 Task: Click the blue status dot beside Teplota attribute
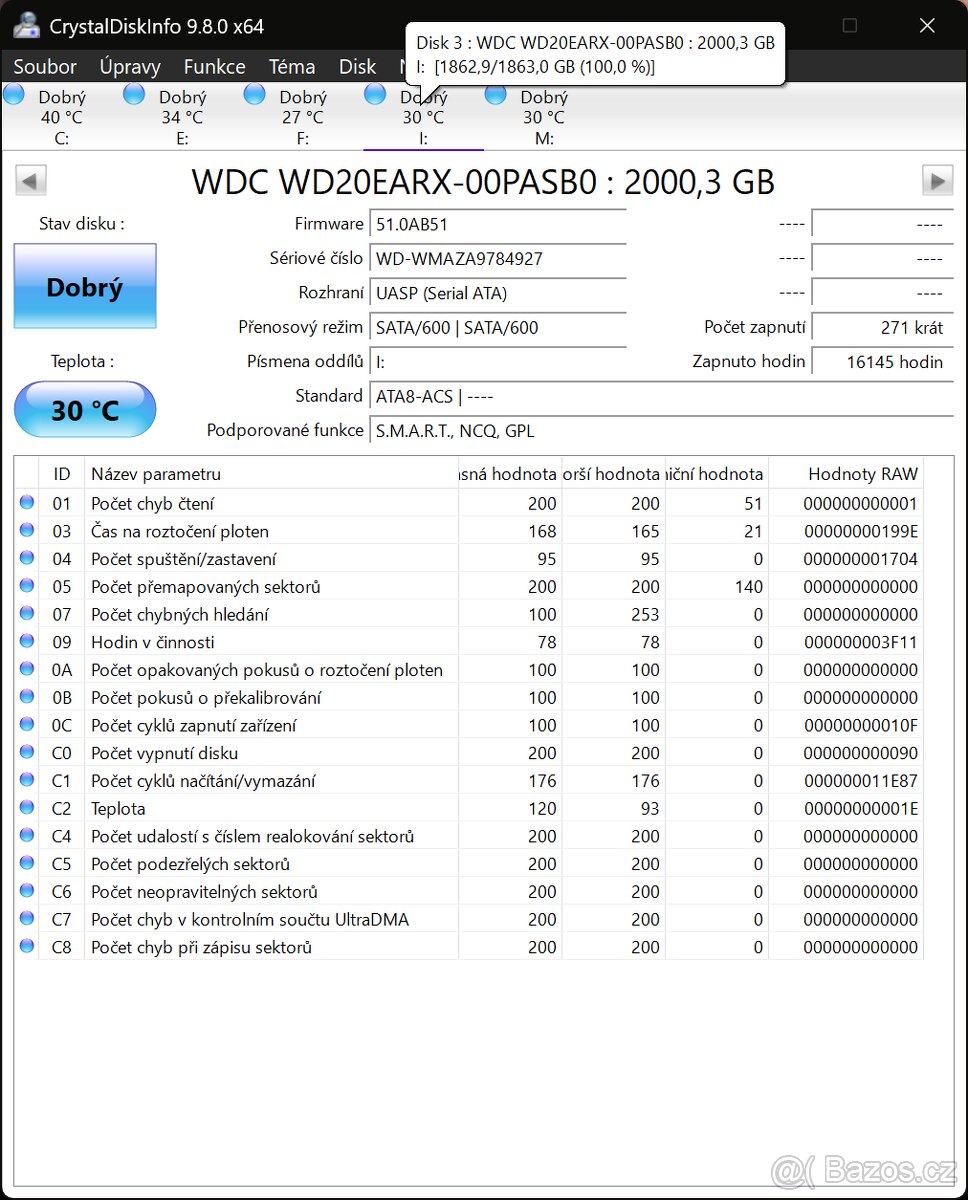click(x=26, y=808)
